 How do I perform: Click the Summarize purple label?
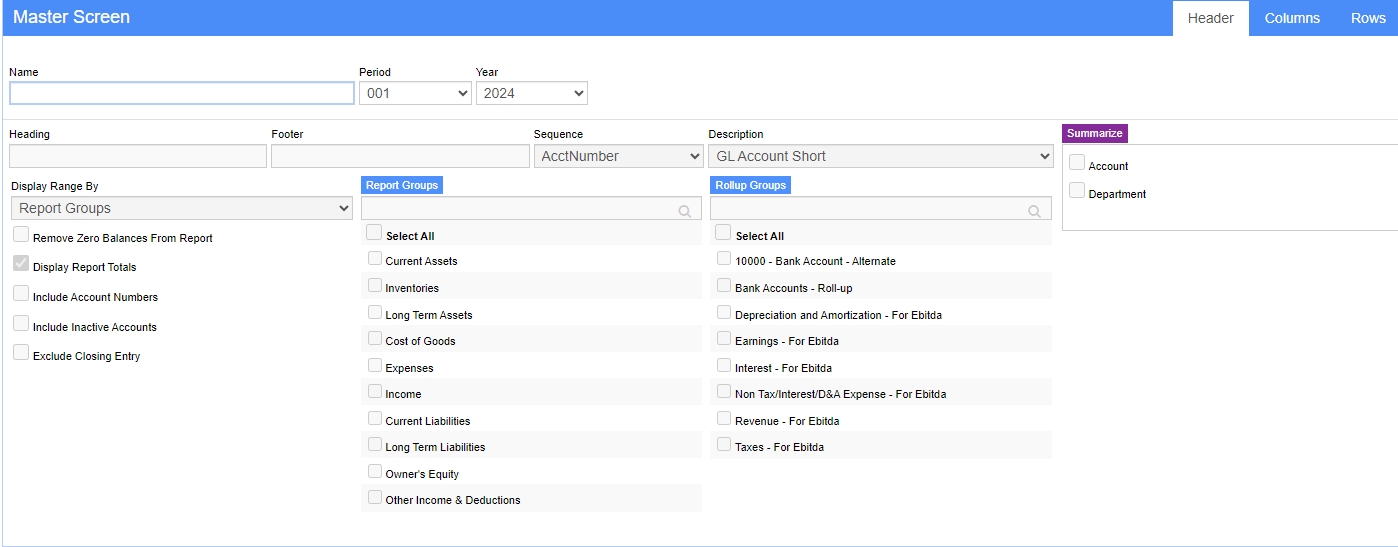(1095, 133)
